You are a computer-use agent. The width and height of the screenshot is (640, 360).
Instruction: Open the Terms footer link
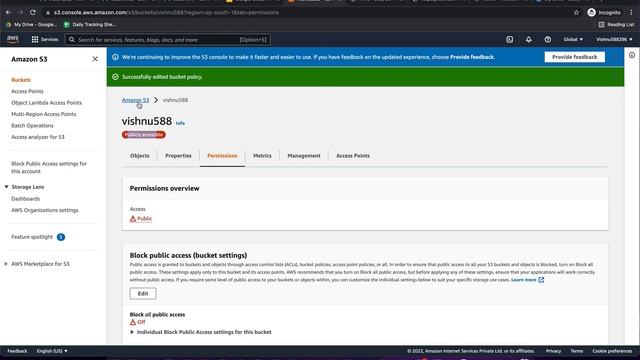tap(577, 351)
